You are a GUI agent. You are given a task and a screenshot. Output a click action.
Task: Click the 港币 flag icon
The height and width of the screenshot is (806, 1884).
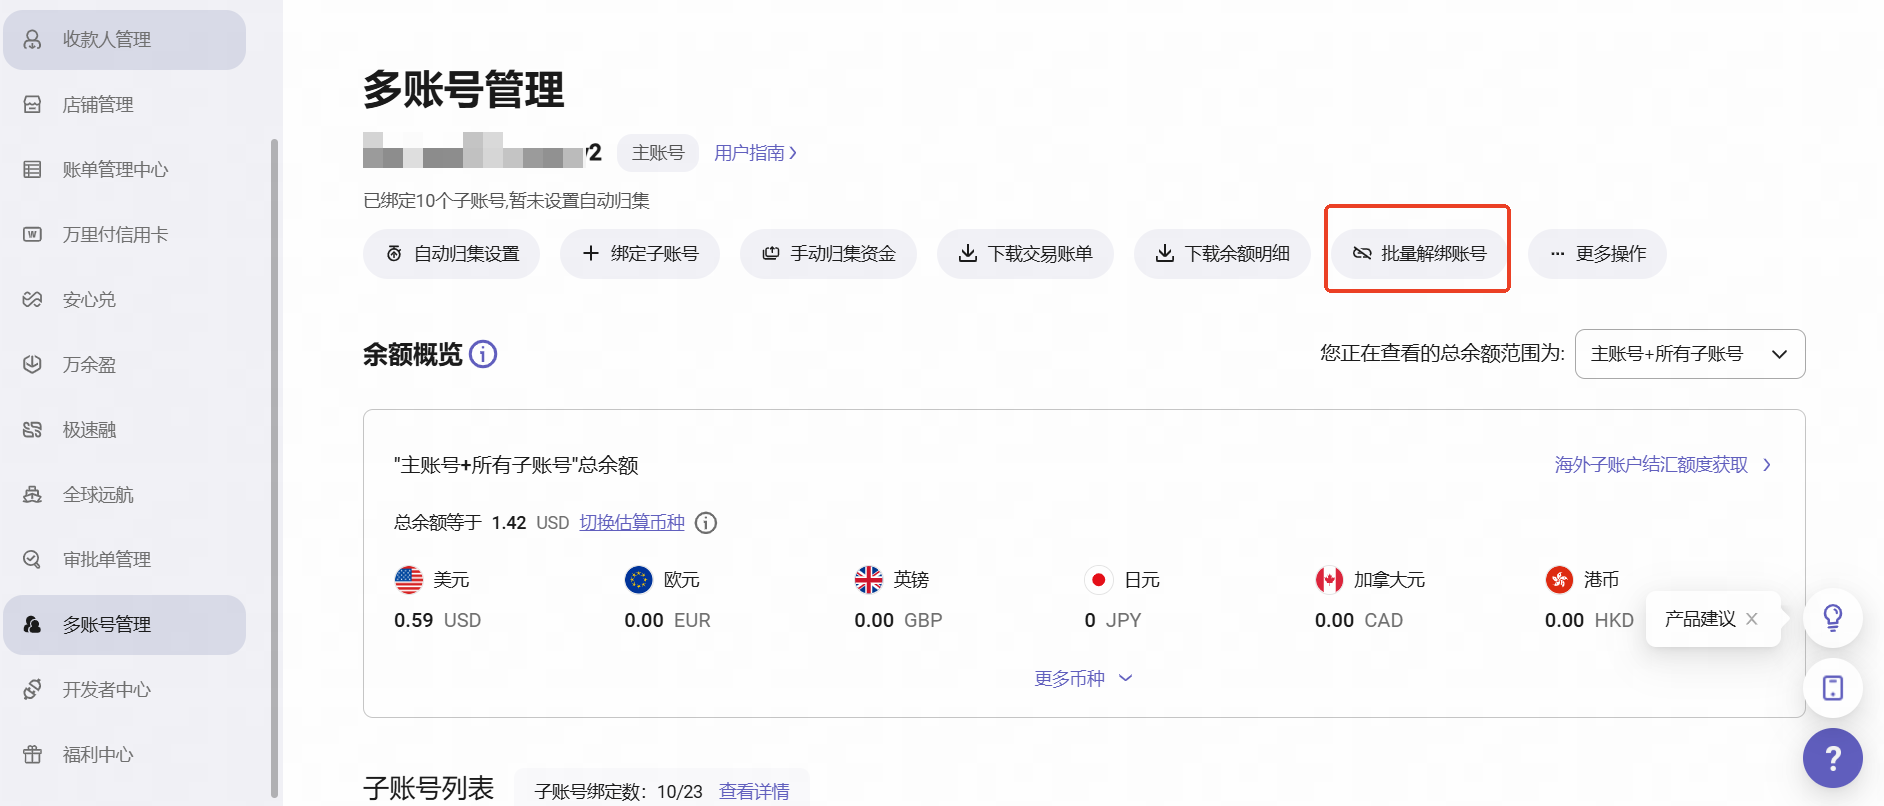click(x=1559, y=580)
